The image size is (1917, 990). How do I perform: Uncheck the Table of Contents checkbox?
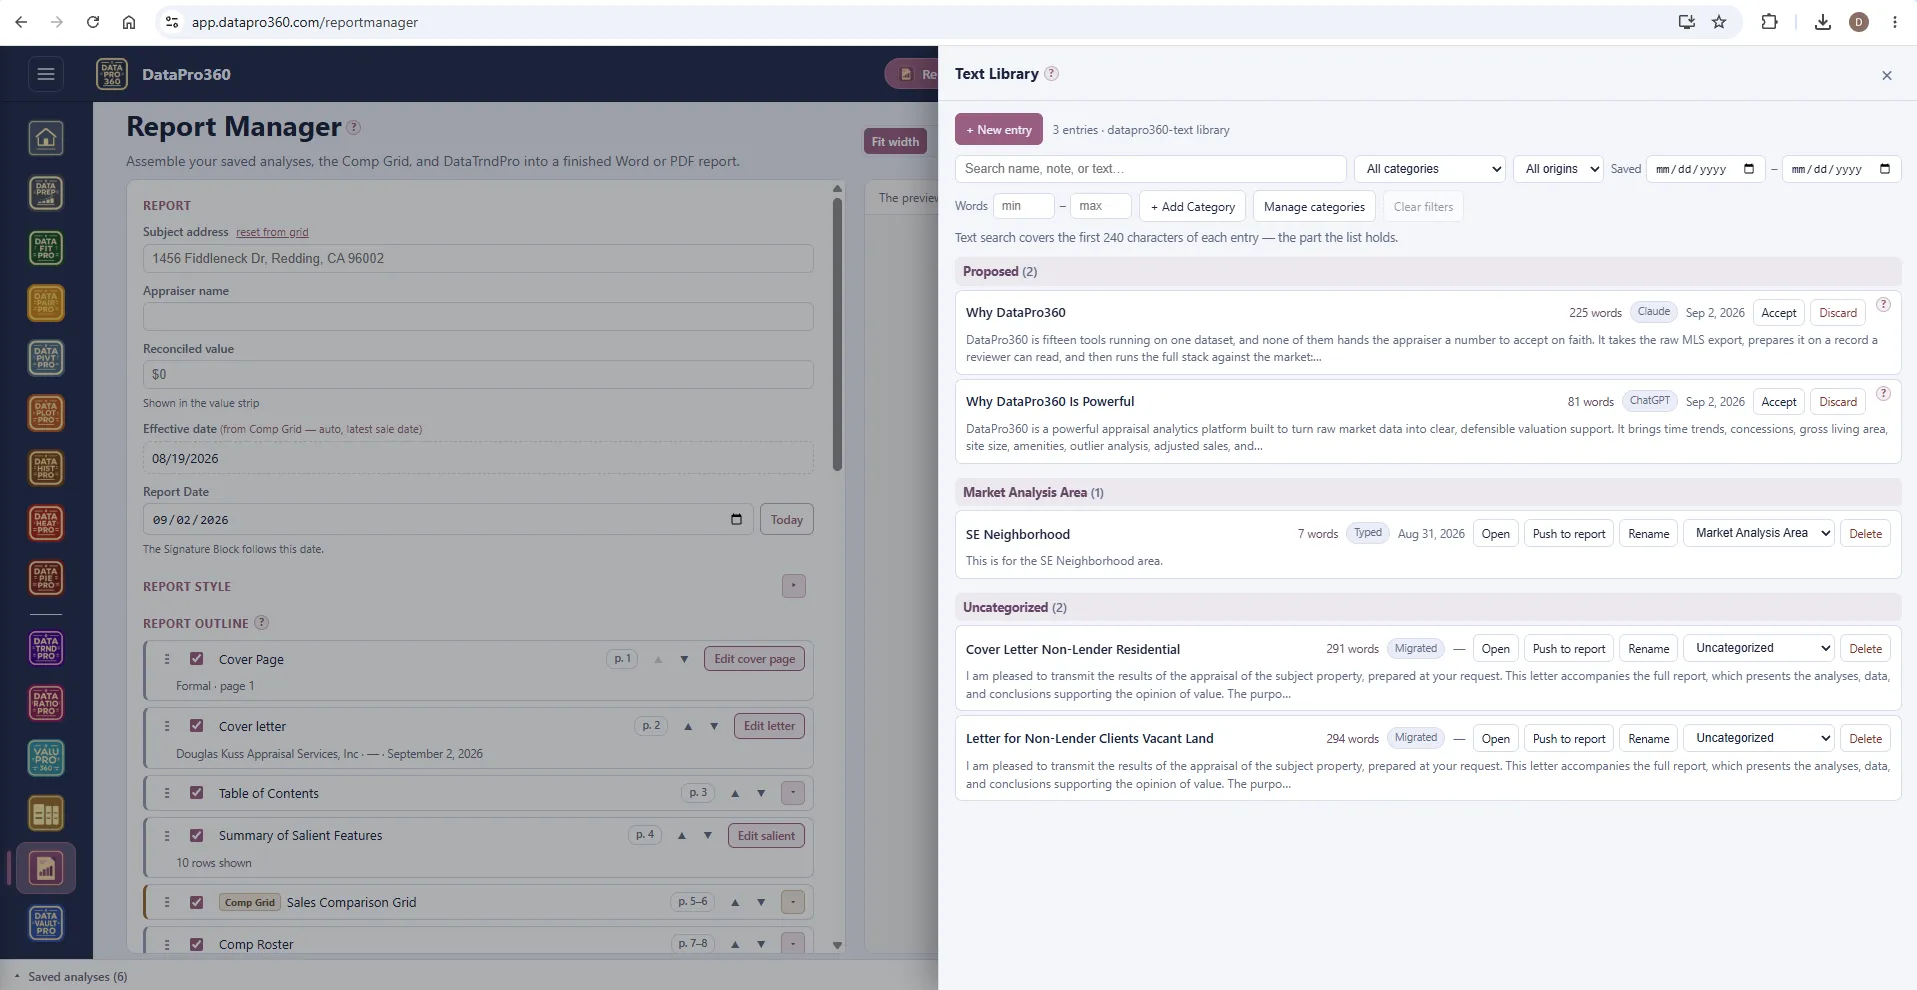tap(197, 793)
